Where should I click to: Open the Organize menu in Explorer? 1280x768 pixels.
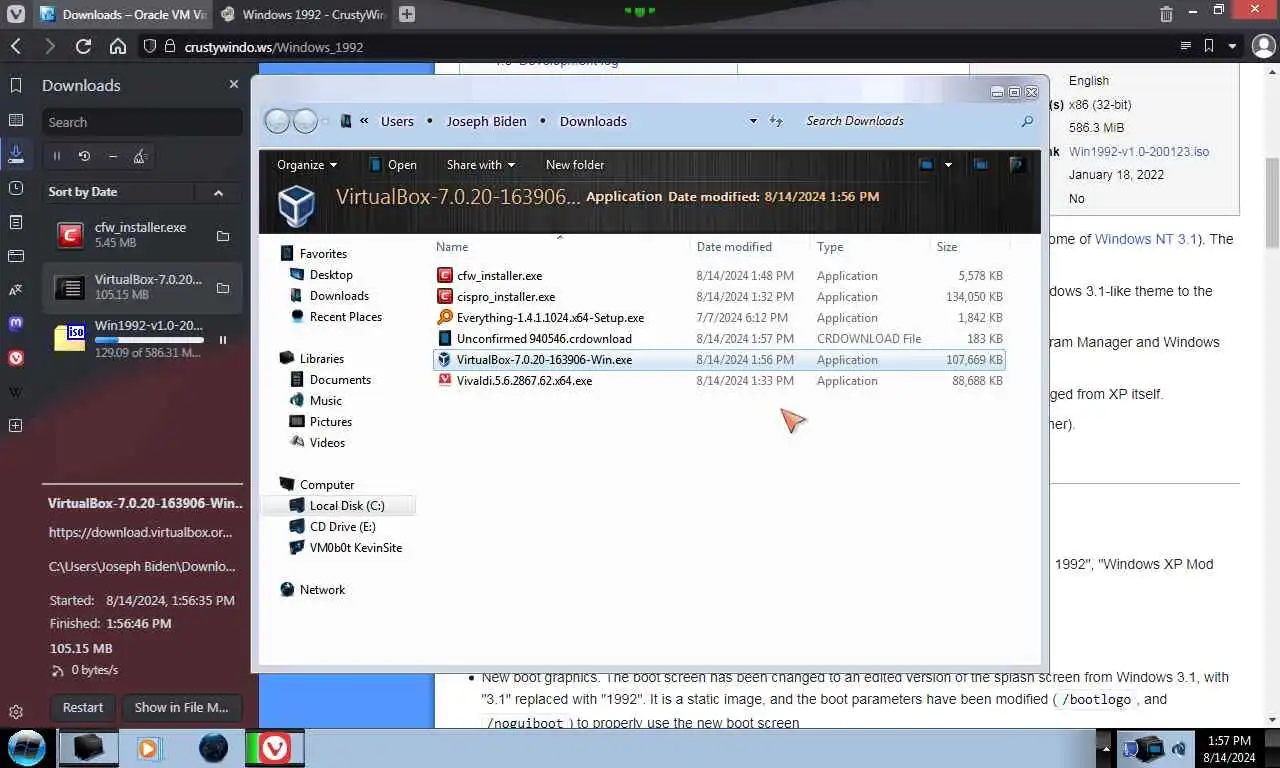[x=307, y=165]
